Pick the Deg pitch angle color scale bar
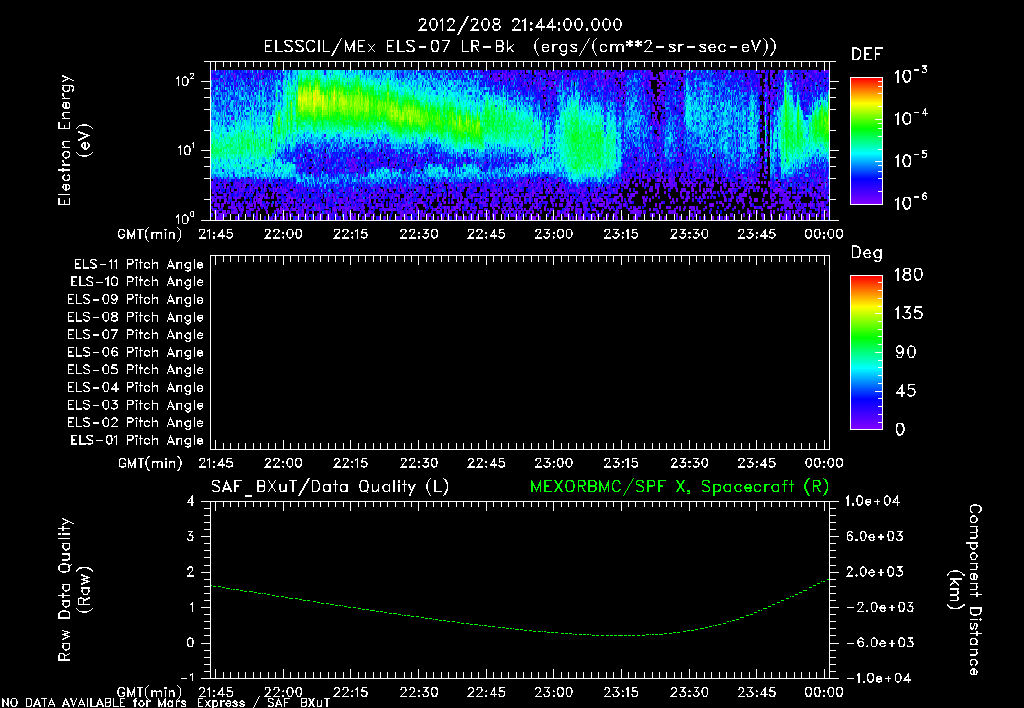The height and width of the screenshot is (708, 1024). point(867,353)
